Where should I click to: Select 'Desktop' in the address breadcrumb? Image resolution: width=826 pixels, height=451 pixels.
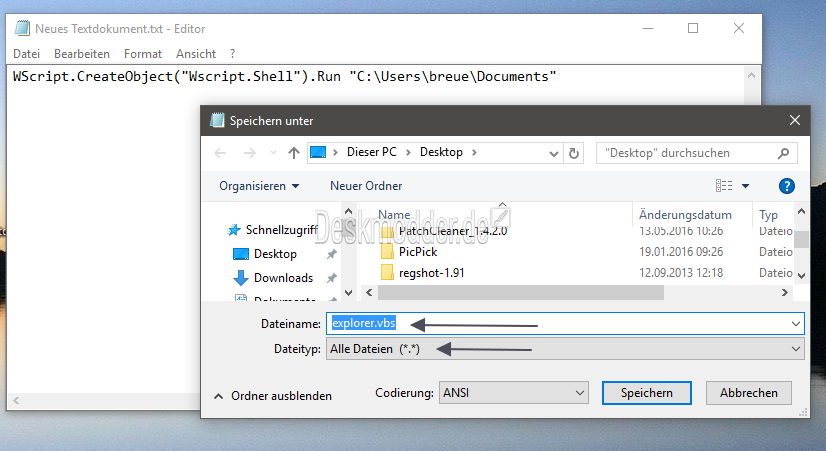(441, 152)
